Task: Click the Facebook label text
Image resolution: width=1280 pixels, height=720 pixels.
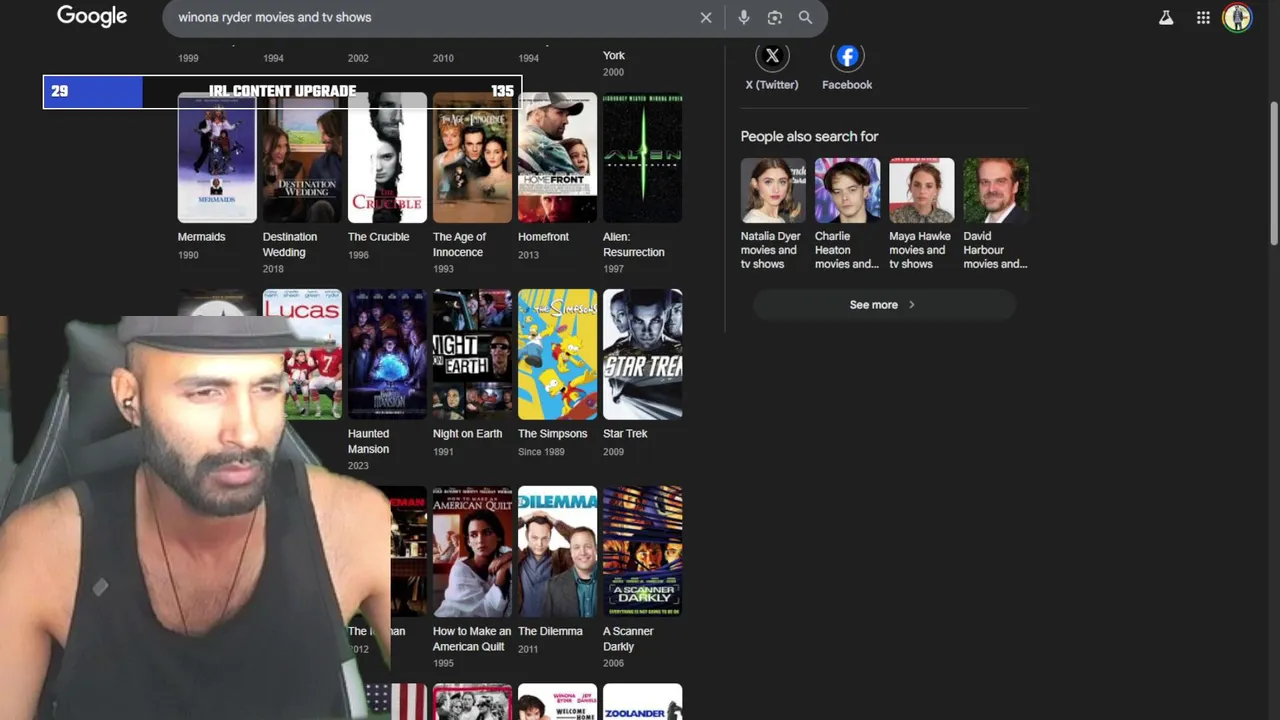Action: tap(847, 85)
